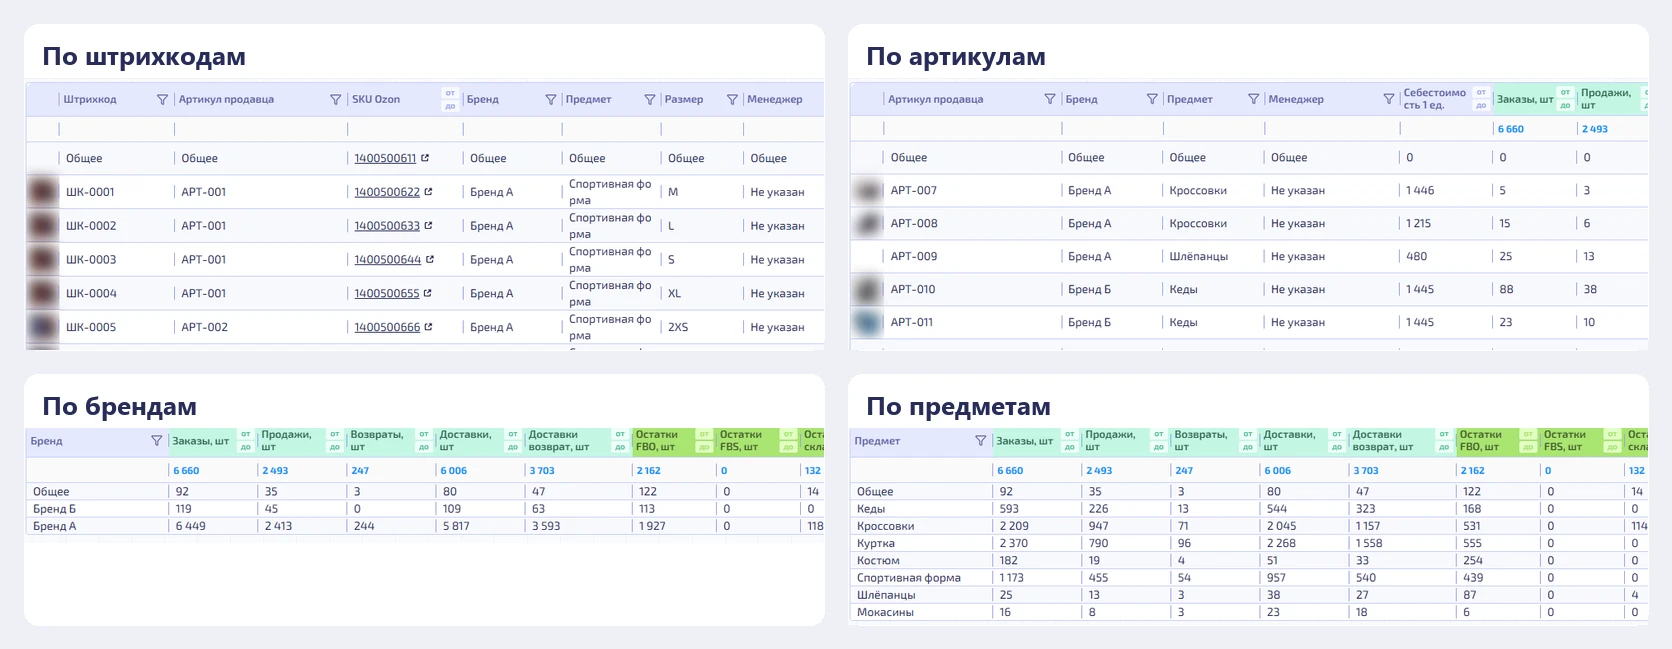
Task: Open the Продажи от/до range filter in По предметам
Action: [1159, 441]
